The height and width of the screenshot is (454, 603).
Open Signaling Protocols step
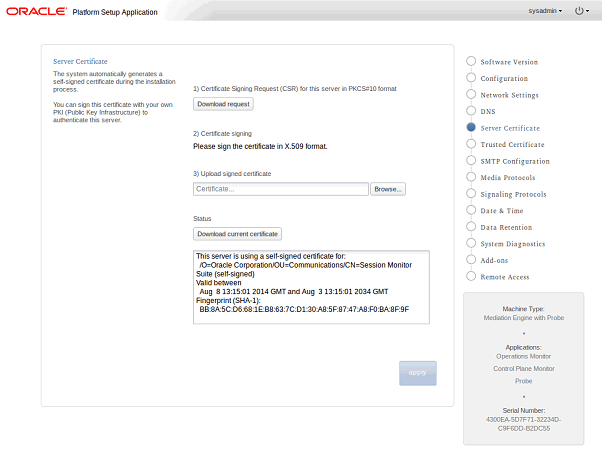[513, 194]
